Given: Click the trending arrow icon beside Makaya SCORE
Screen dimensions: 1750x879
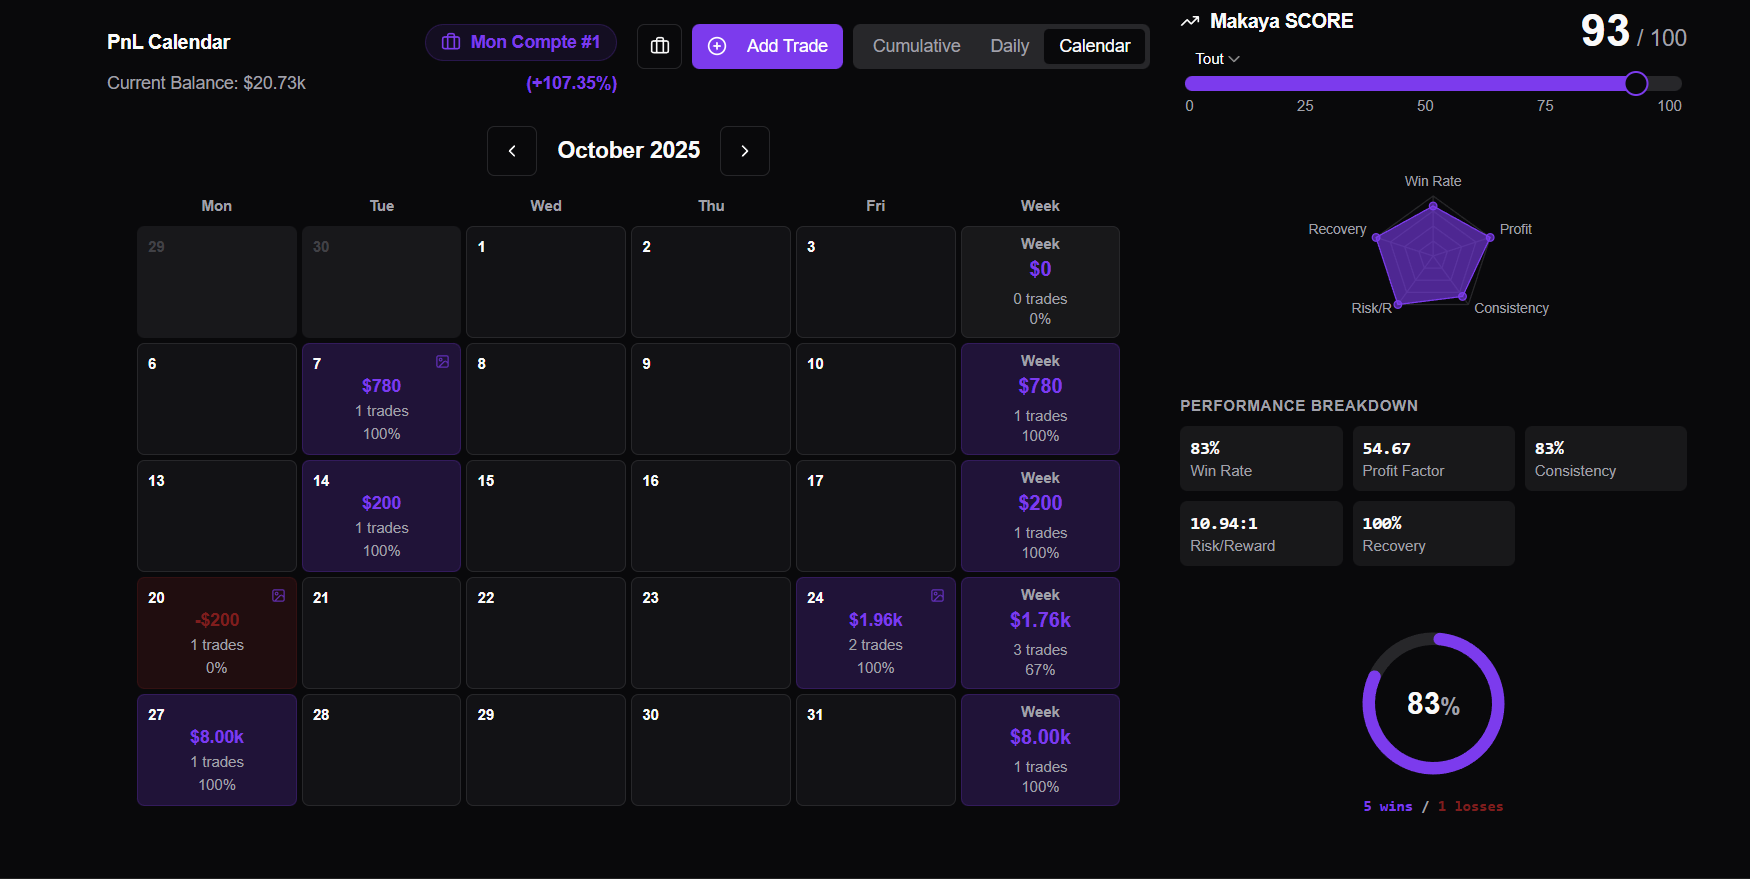Looking at the screenshot, I should [x=1190, y=21].
